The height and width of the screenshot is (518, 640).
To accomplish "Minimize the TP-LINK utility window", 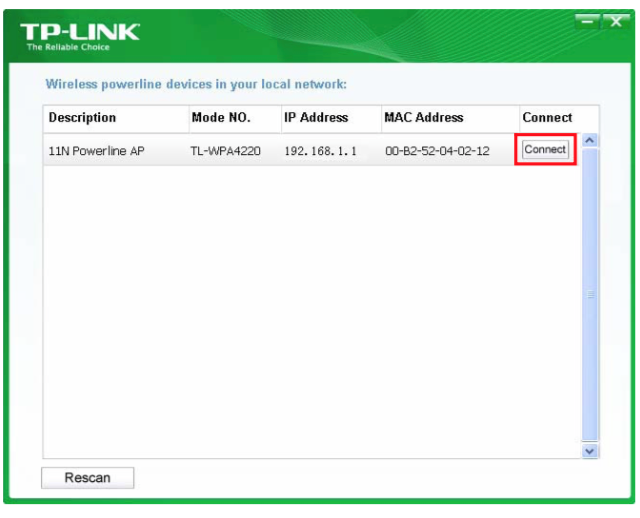I will coord(587,20).
